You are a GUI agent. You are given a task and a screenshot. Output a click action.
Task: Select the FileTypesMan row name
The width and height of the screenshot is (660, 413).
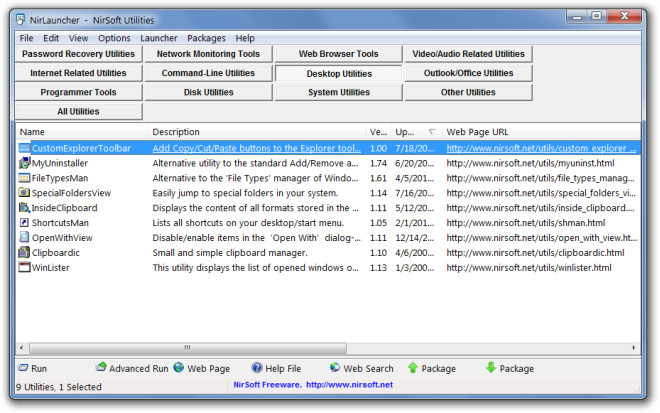point(60,179)
